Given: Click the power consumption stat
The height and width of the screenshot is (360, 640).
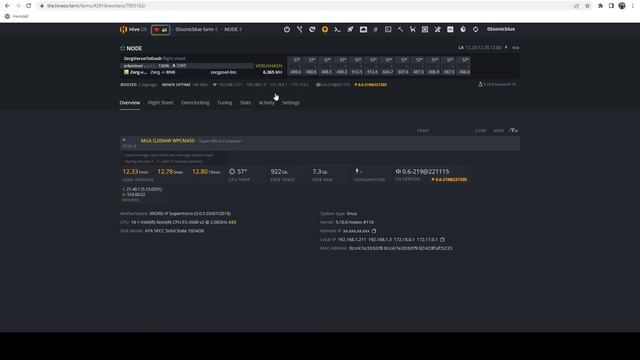Looking at the screenshot, I should tap(369, 174).
